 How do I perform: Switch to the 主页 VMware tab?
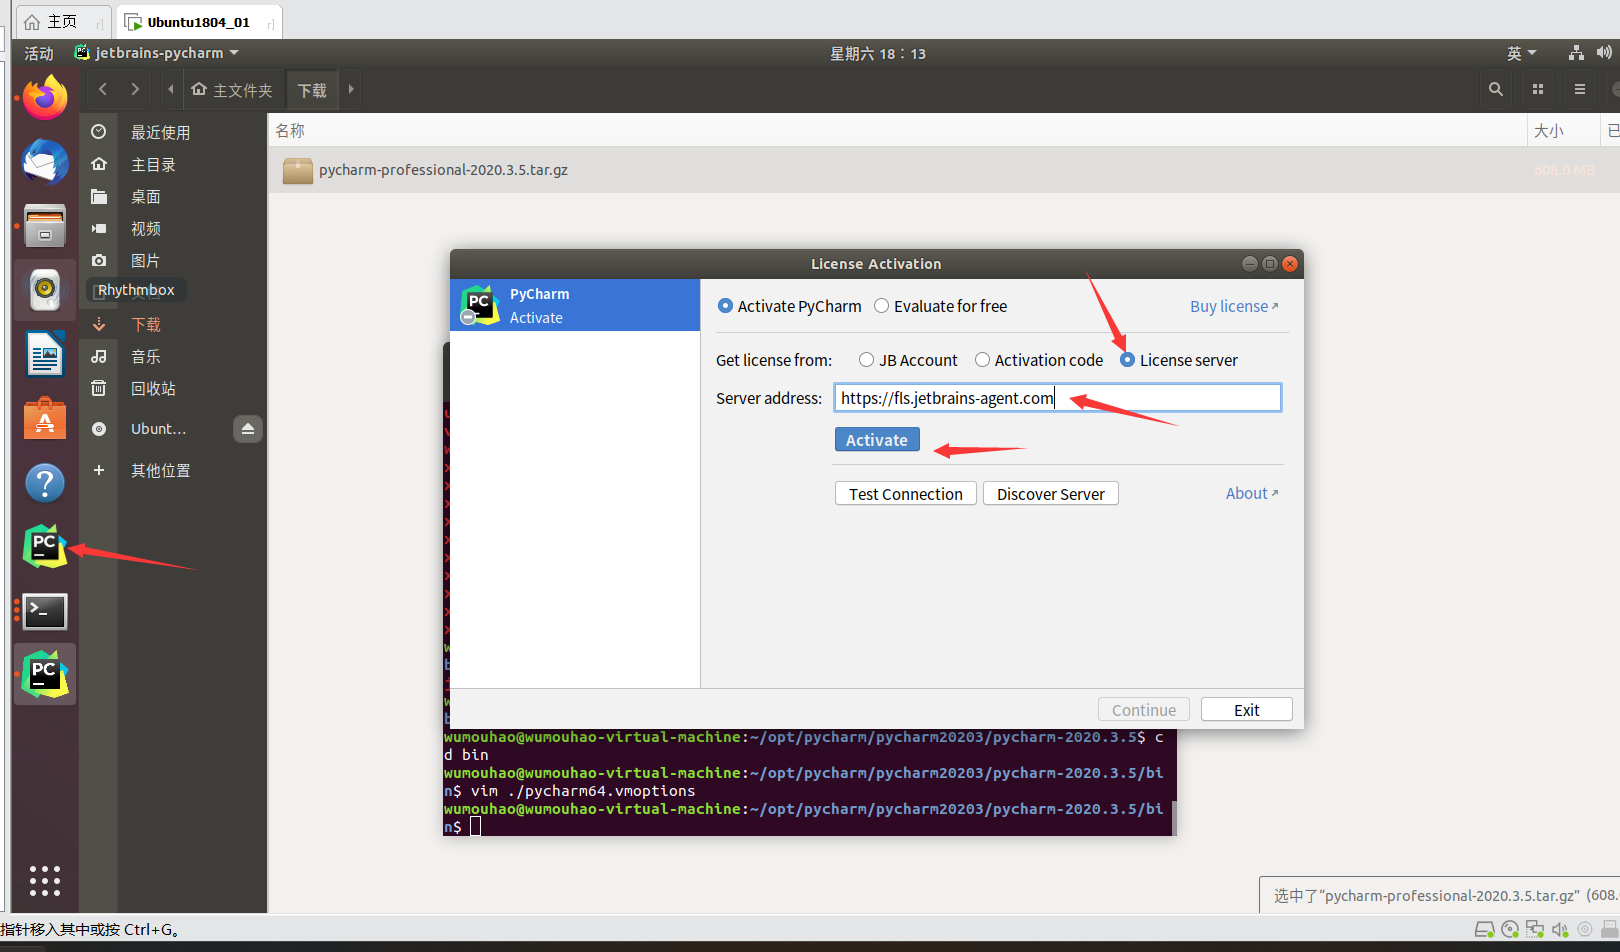[62, 21]
